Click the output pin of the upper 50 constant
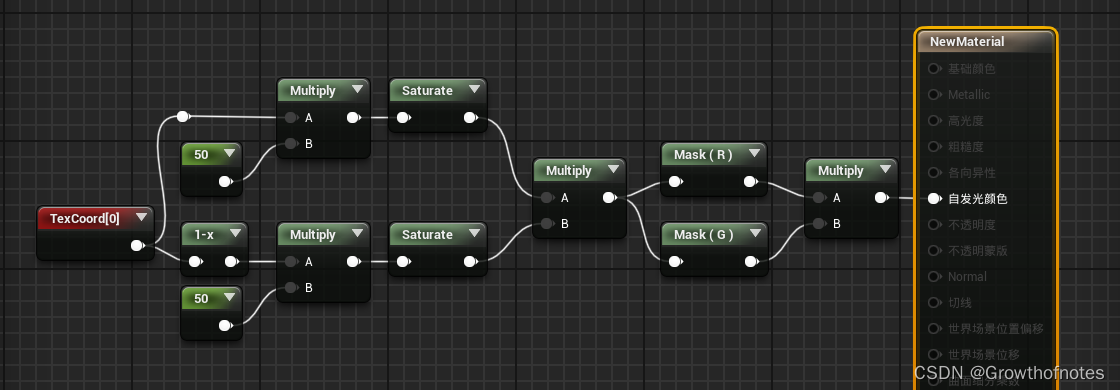 (226, 181)
